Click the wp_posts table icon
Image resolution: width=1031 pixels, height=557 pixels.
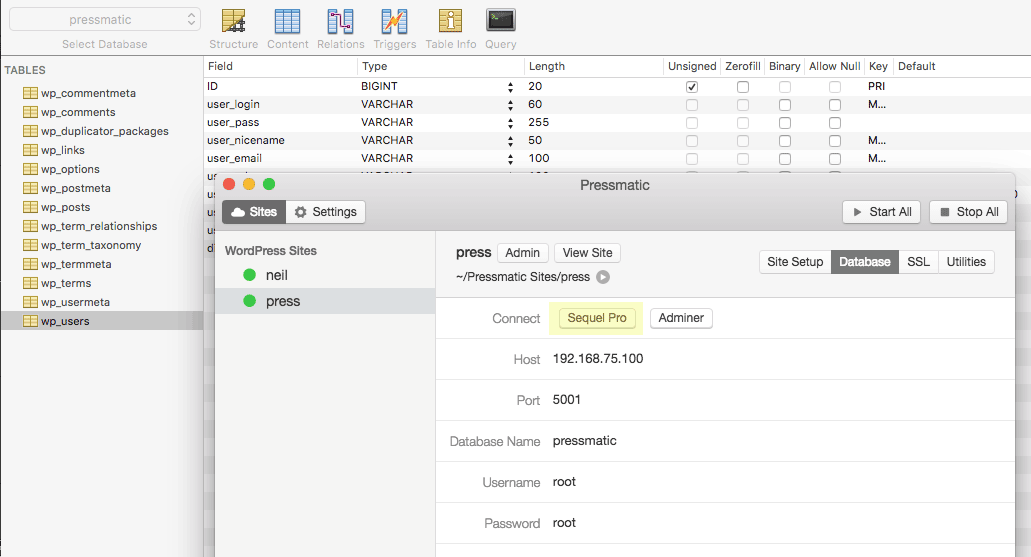point(30,207)
